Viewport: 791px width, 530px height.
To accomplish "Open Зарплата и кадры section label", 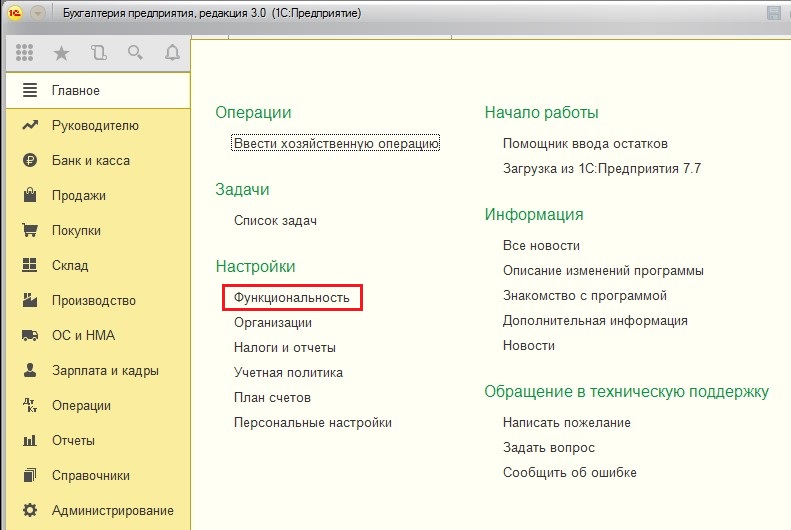I will coord(105,371).
